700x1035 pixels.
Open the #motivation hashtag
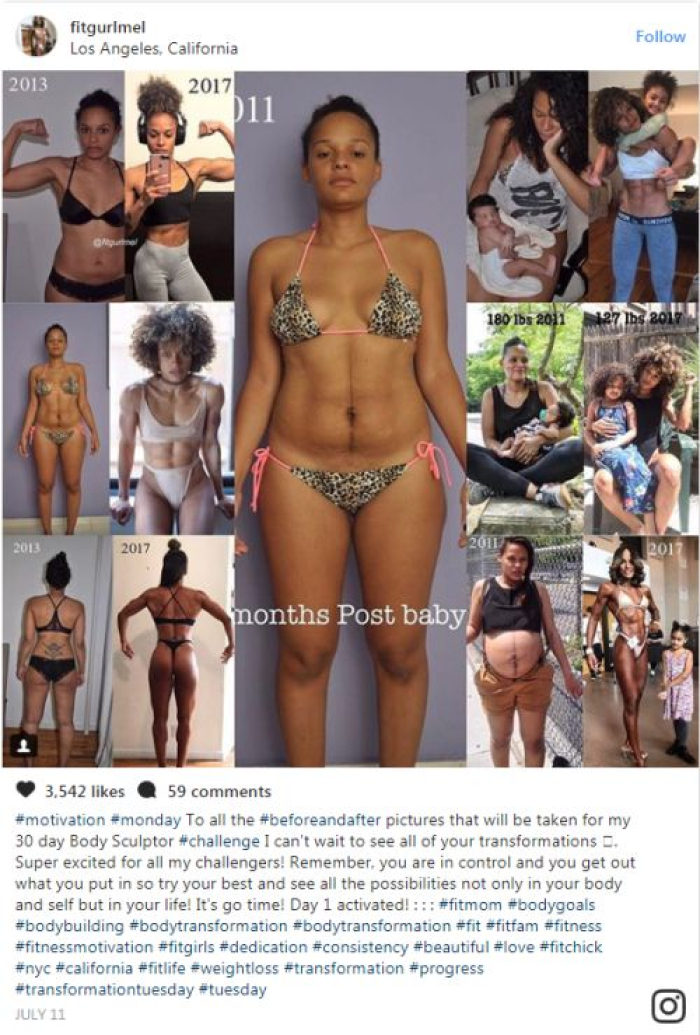(60, 820)
